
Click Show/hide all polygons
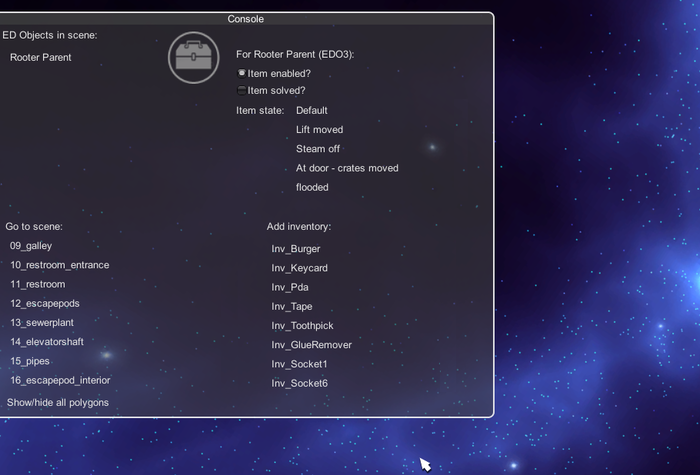[58, 402]
